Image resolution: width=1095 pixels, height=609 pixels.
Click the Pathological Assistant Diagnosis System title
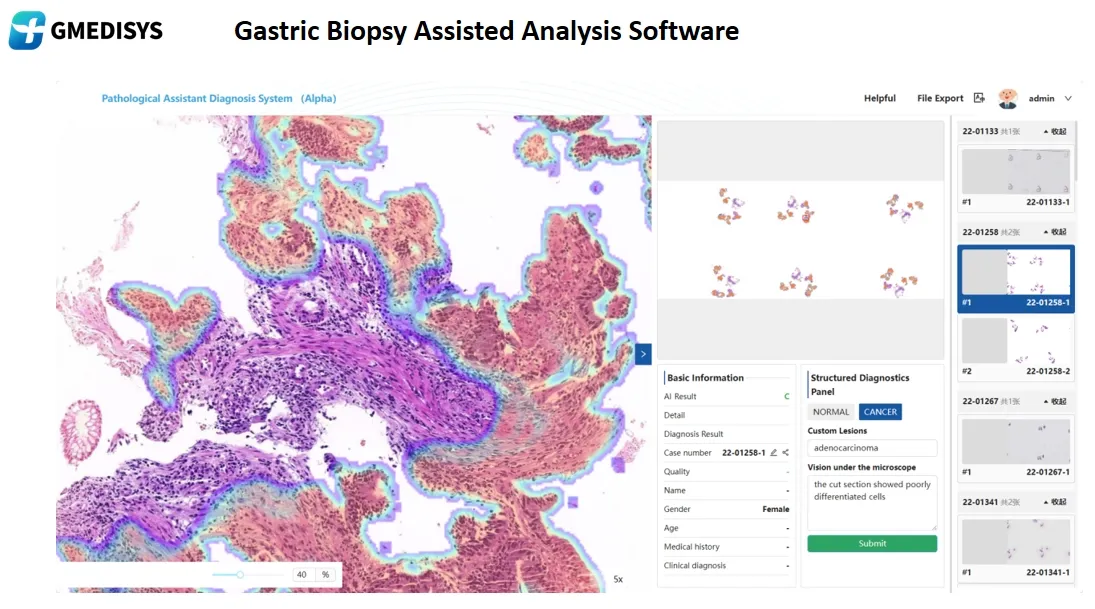[218, 99]
